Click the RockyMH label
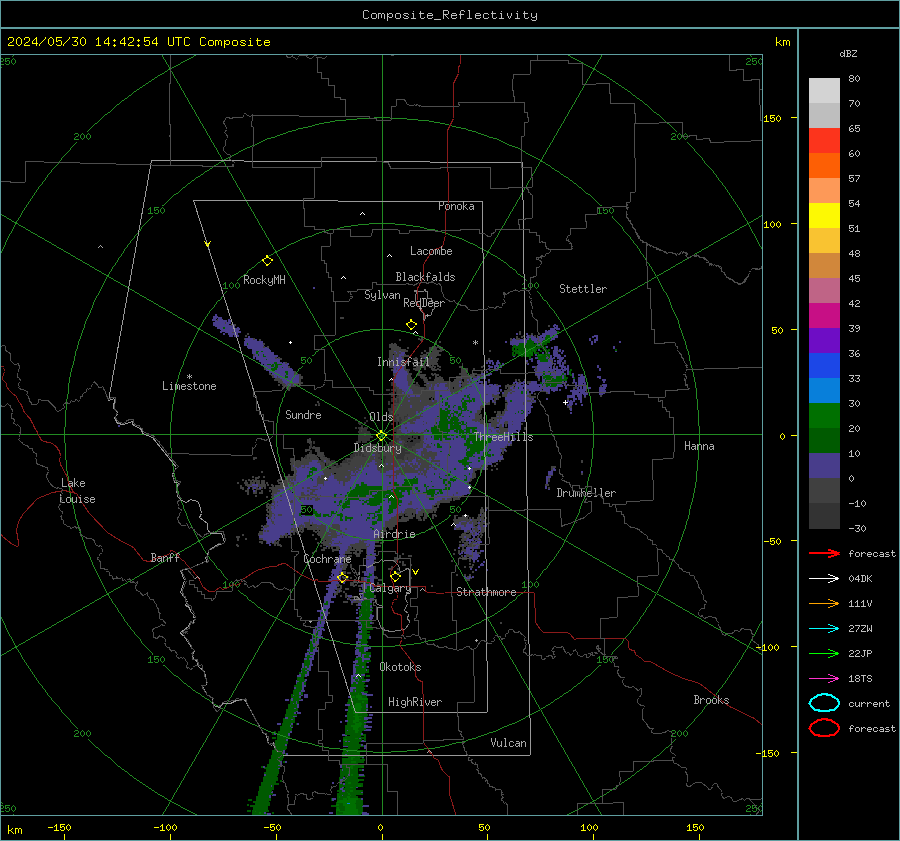 point(264,280)
